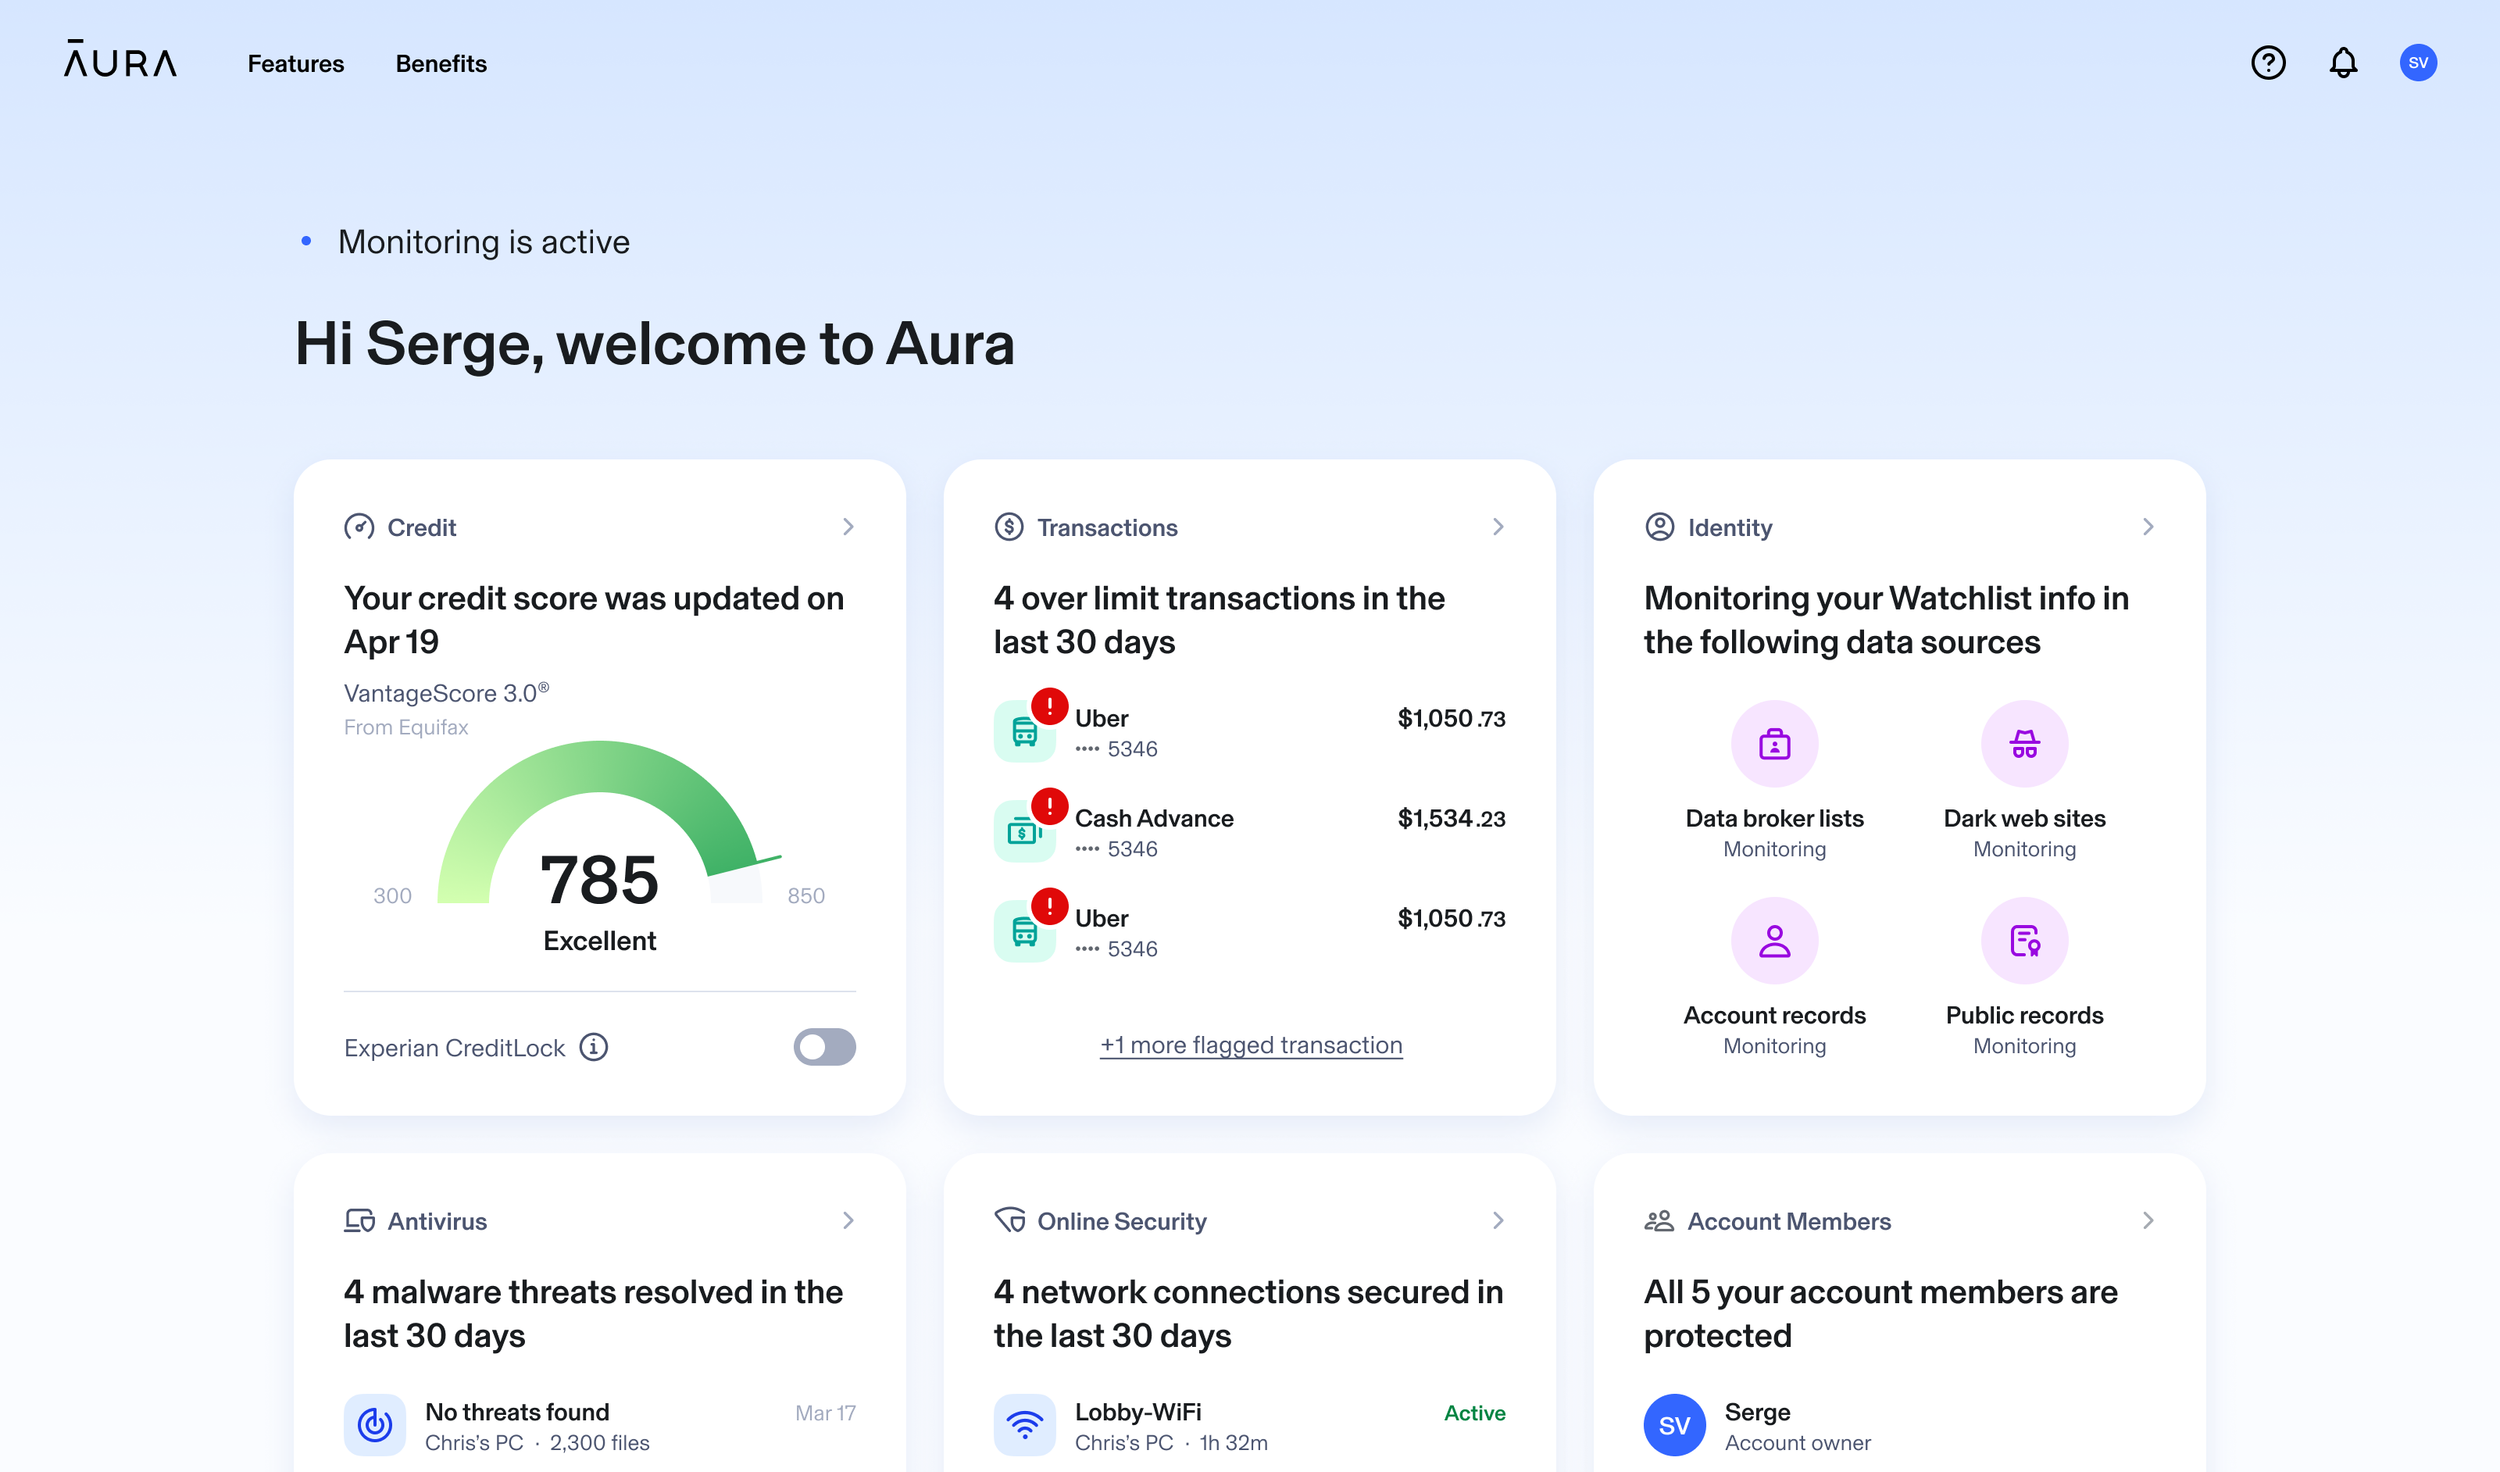Open the Features menu item
This screenshot has width=2500, height=1472.
tap(295, 64)
